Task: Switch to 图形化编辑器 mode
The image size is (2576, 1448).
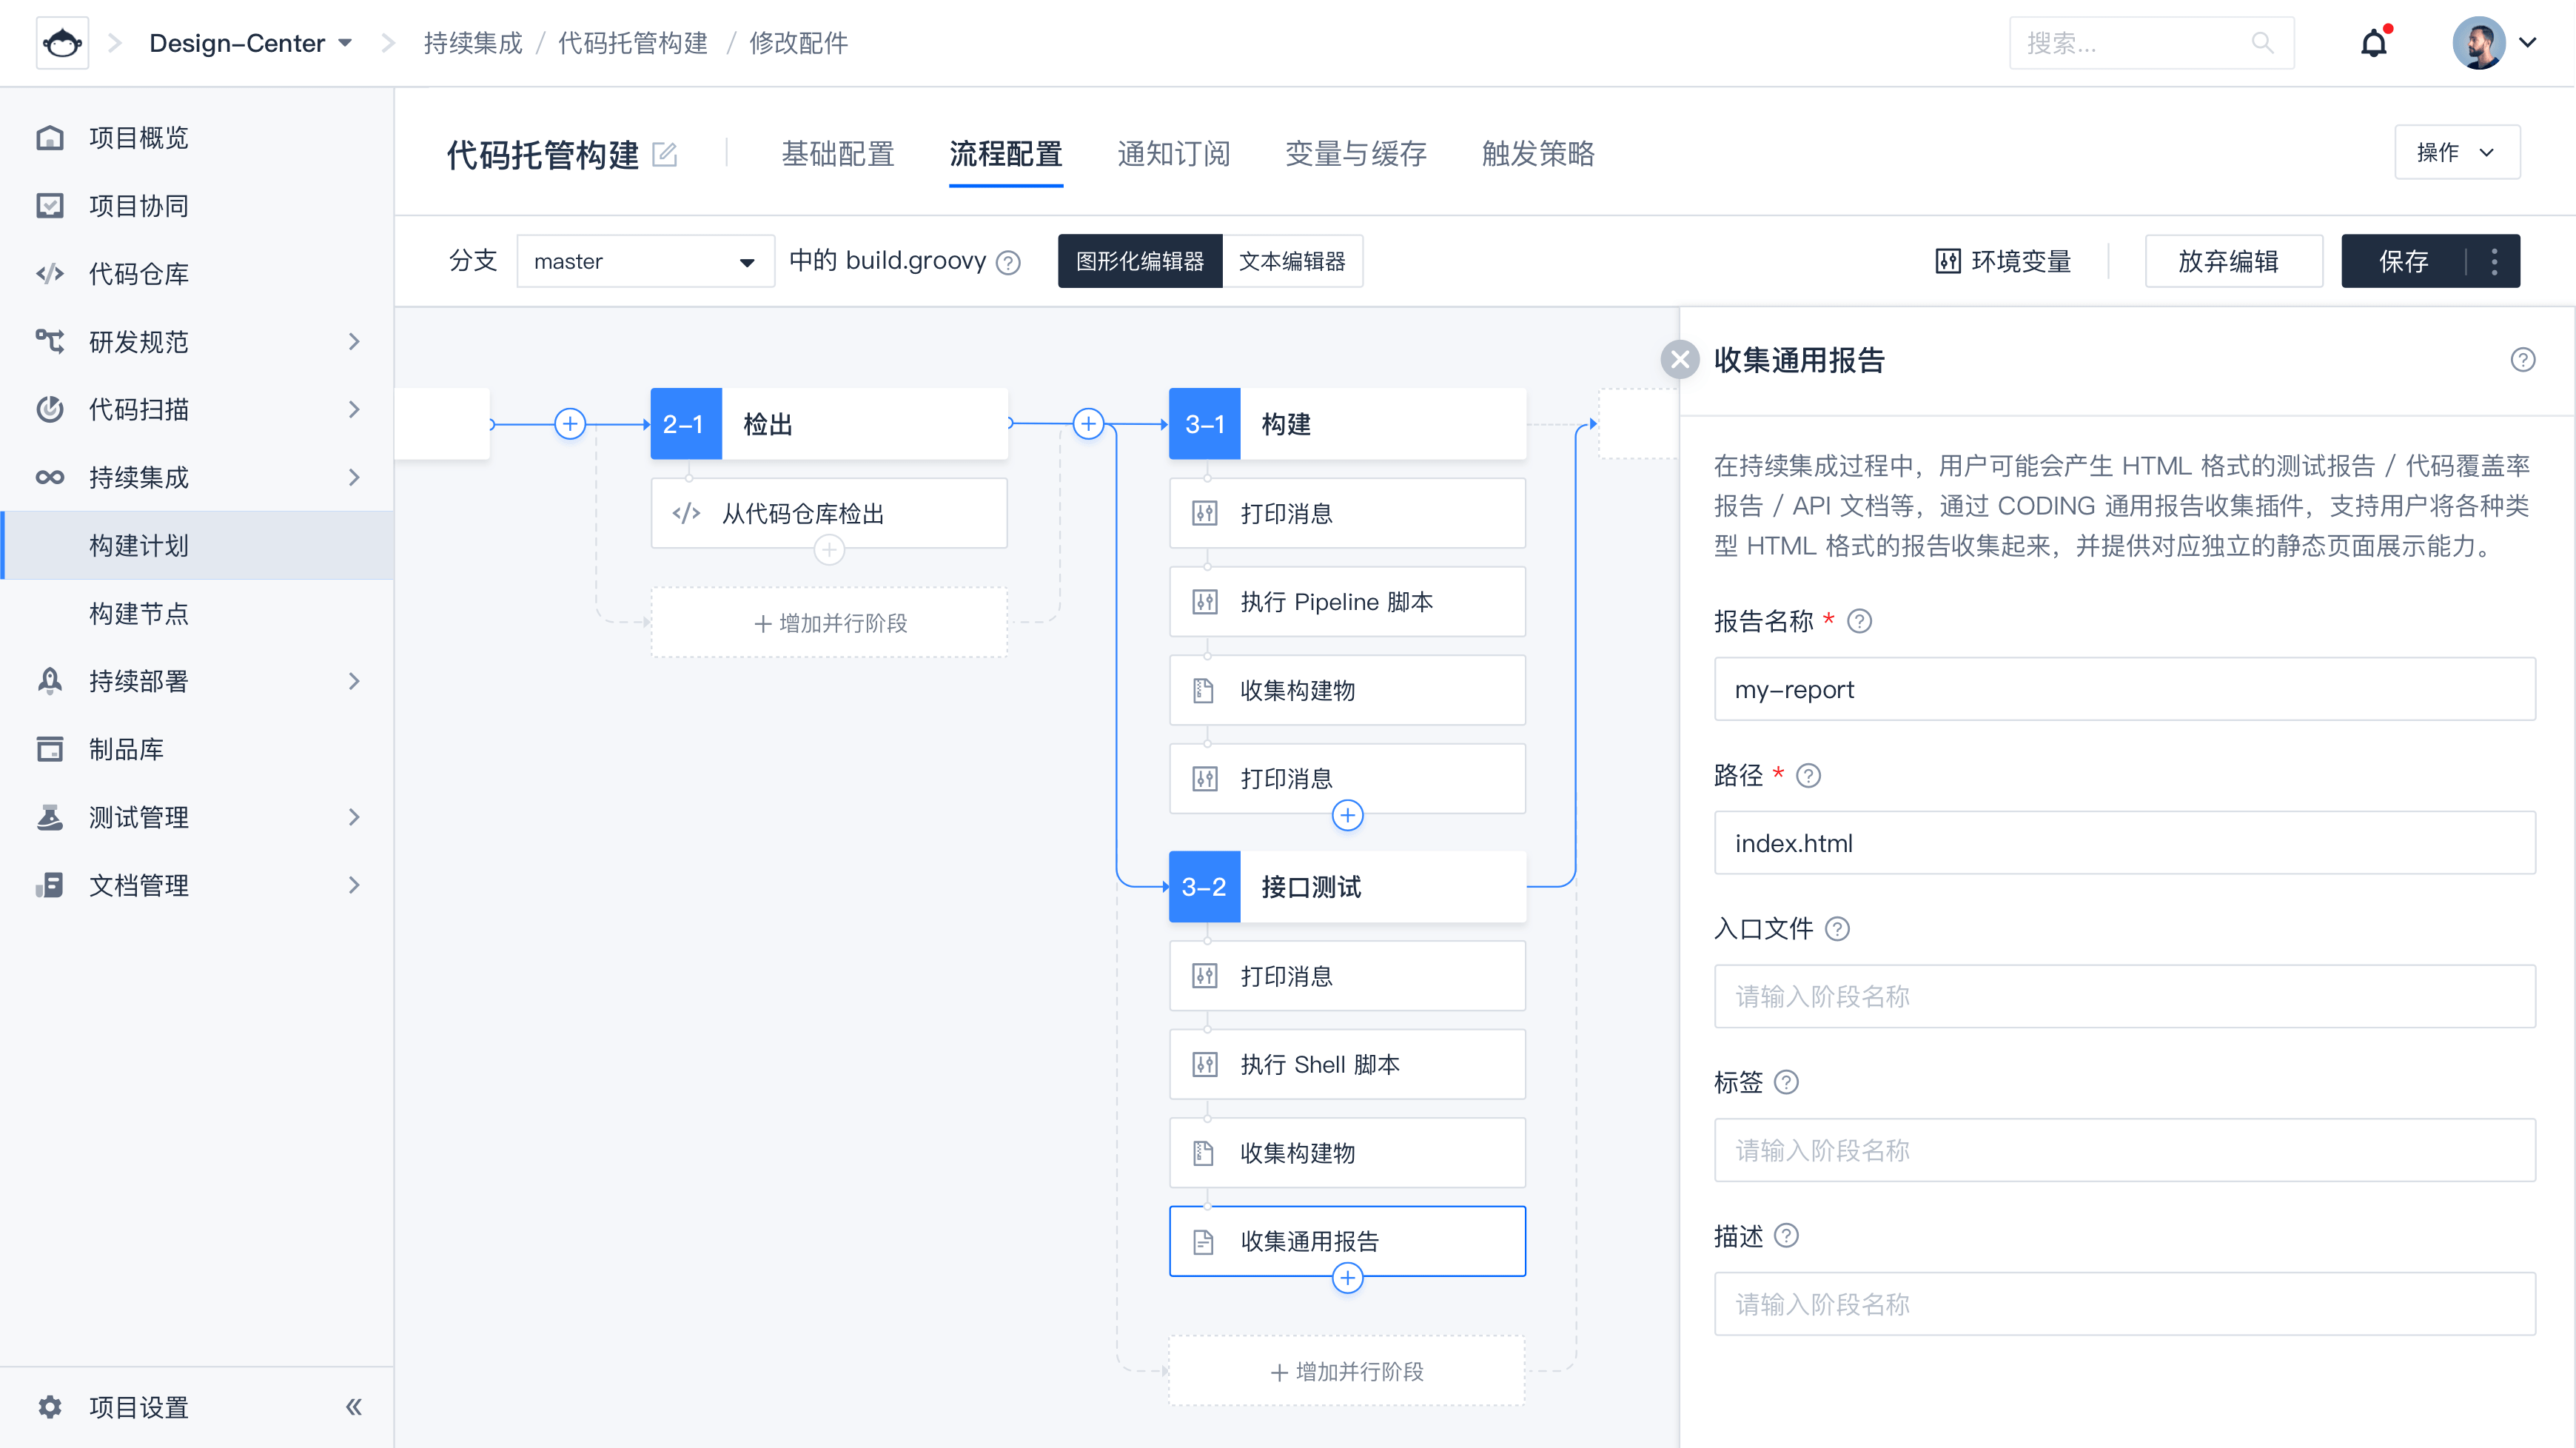Action: click(x=1139, y=261)
